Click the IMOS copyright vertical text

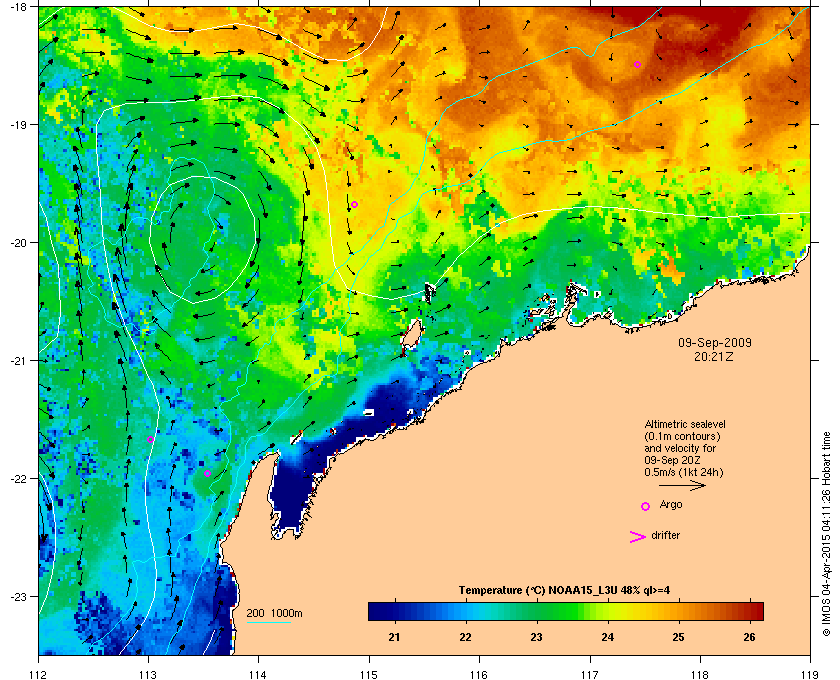pyautogui.click(x=826, y=535)
